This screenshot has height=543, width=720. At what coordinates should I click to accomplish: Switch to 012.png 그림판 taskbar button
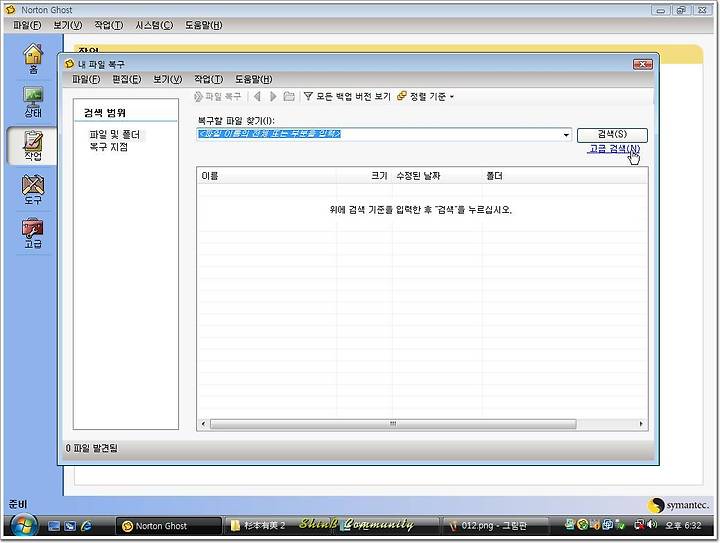[x=494, y=526]
